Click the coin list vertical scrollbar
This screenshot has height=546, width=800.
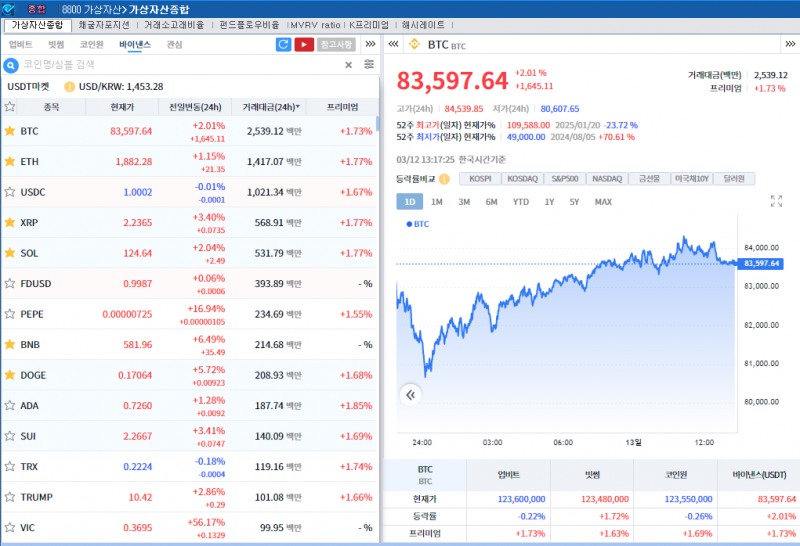click(378, 123)
